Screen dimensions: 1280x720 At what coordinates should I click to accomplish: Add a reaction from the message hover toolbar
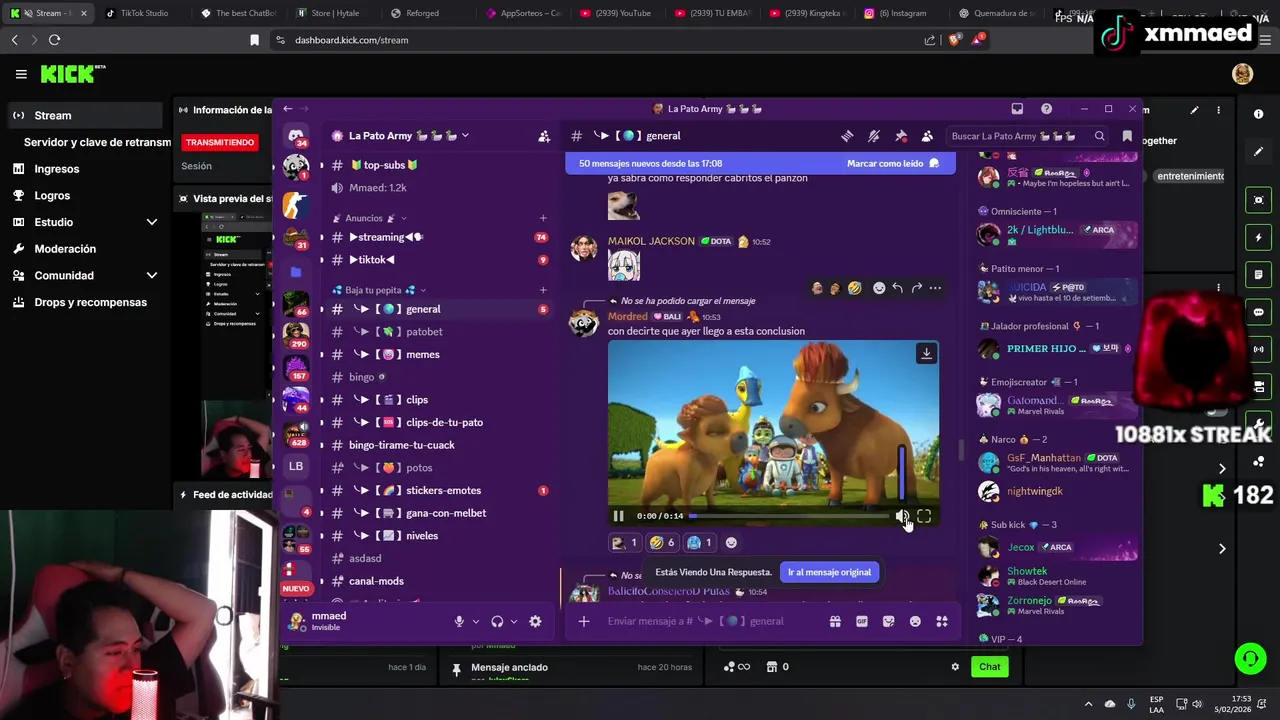tap(879, 288)
